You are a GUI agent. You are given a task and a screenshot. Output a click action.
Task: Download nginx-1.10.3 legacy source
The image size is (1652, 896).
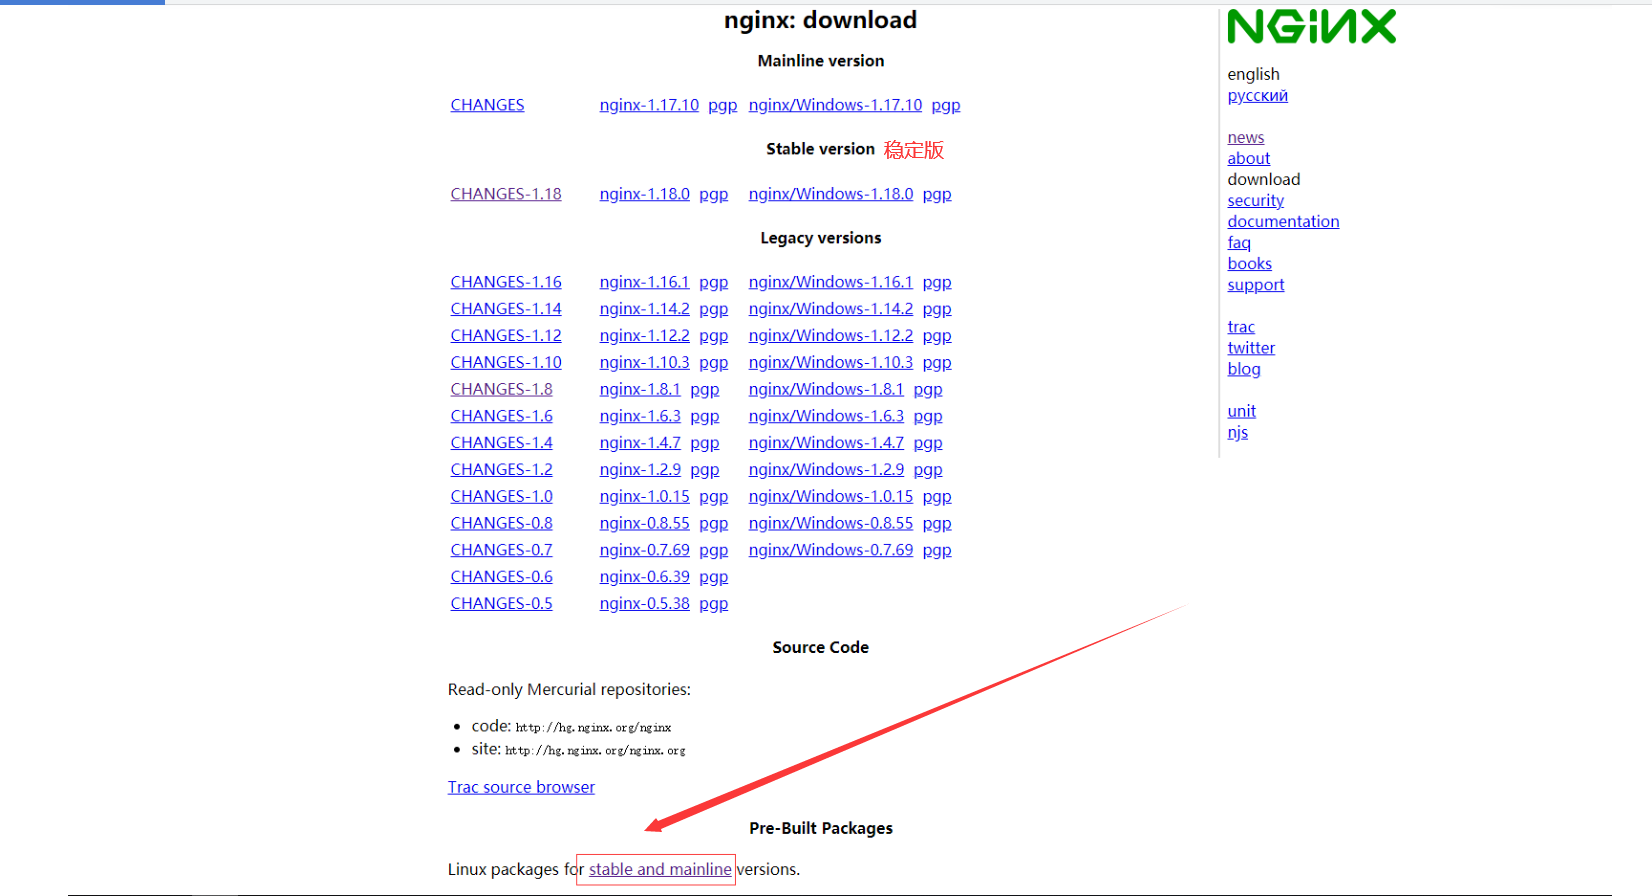click(x=645, y=363)
